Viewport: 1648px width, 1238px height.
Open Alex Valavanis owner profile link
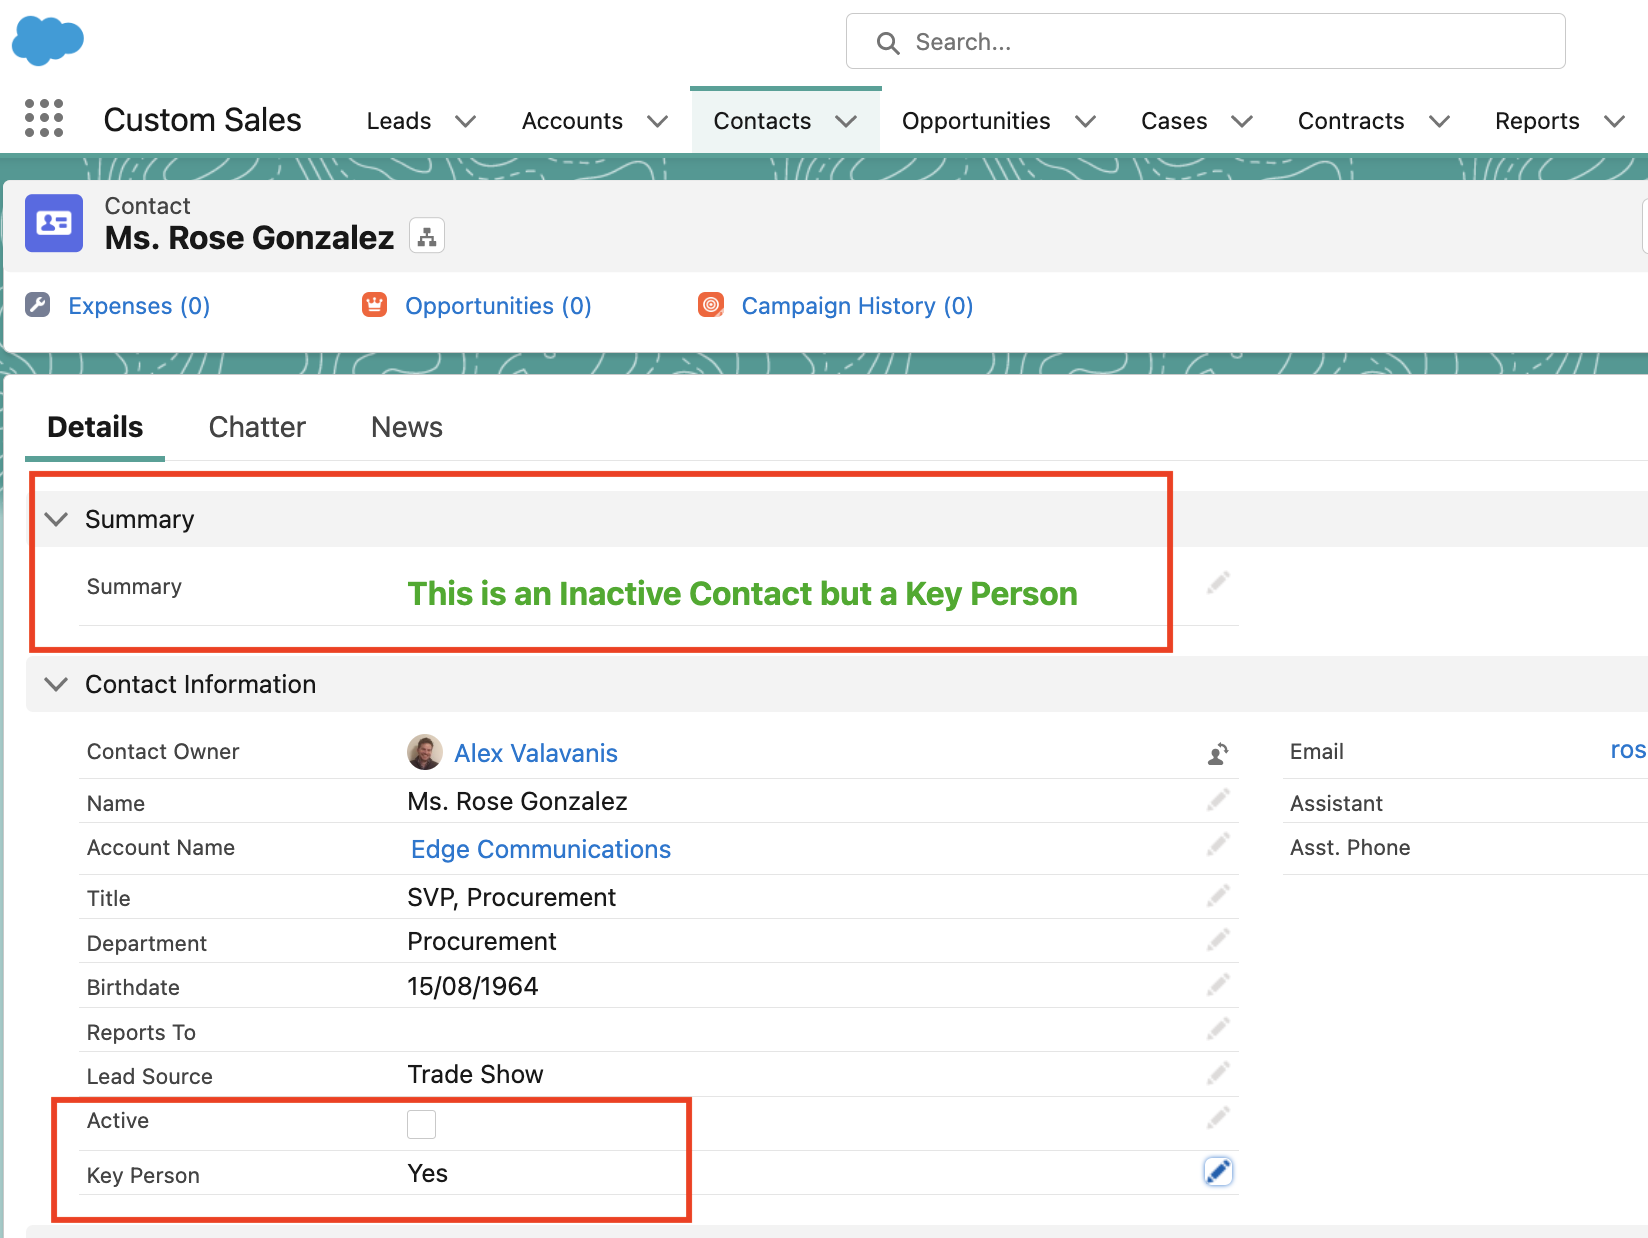(x=535, y=753)
